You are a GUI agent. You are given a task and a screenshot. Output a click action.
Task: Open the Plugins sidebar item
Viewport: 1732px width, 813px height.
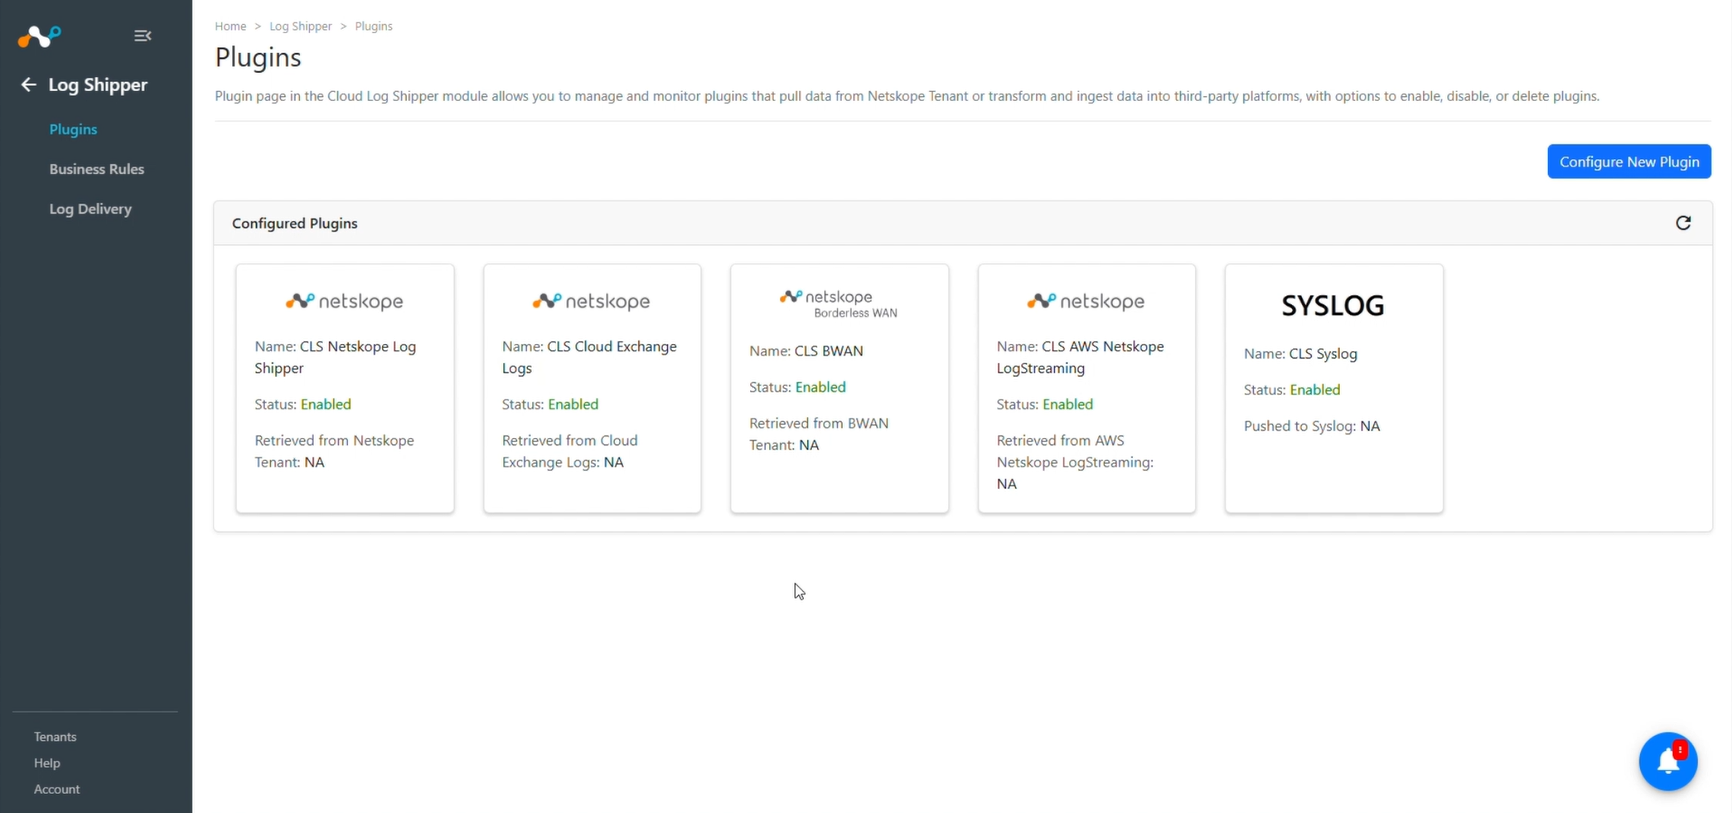click(73, 129)
